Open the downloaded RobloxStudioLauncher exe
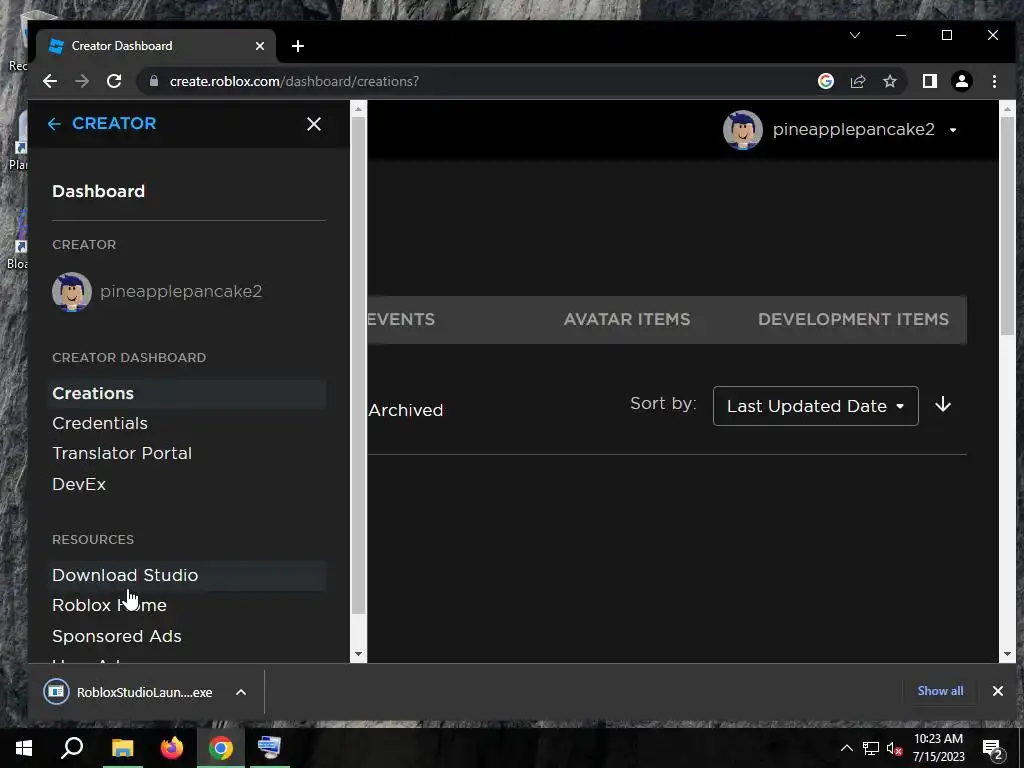The height and width of the screenshot is (768, 1024). click(x=128, y=692)
